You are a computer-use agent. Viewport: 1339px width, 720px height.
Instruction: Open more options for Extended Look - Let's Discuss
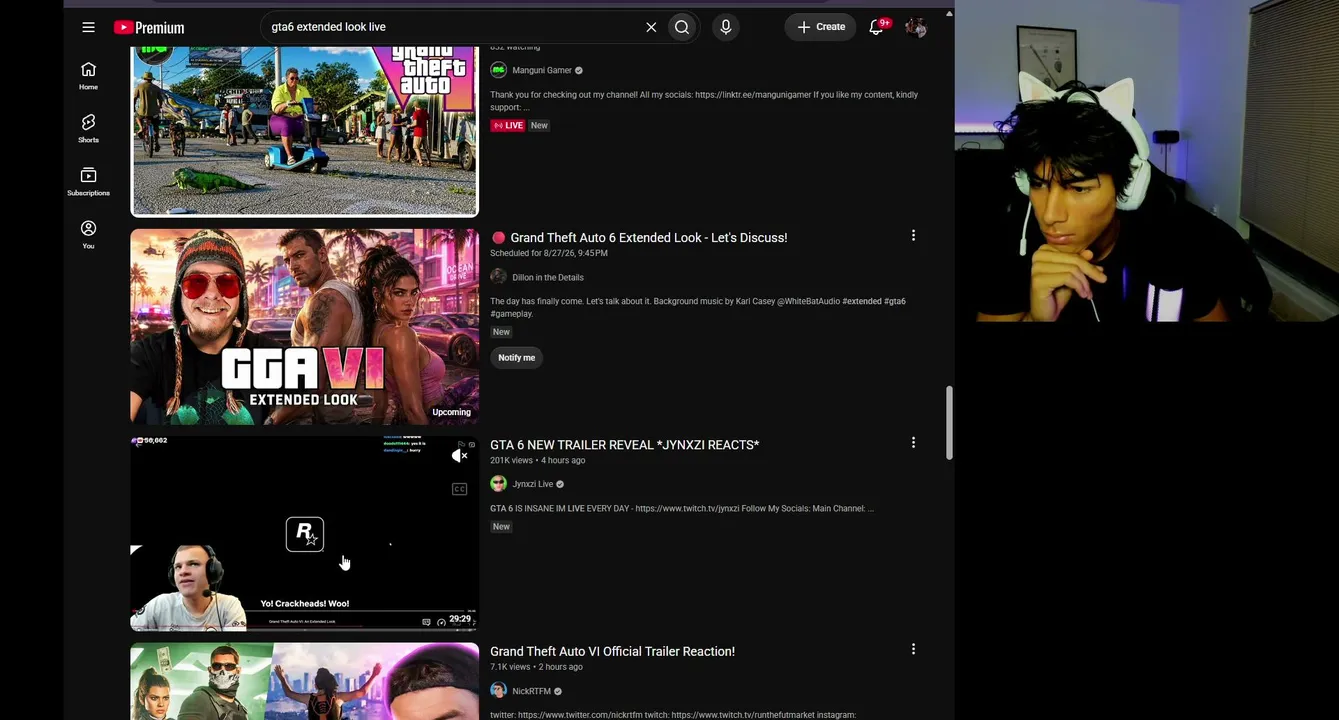[913, 235]
